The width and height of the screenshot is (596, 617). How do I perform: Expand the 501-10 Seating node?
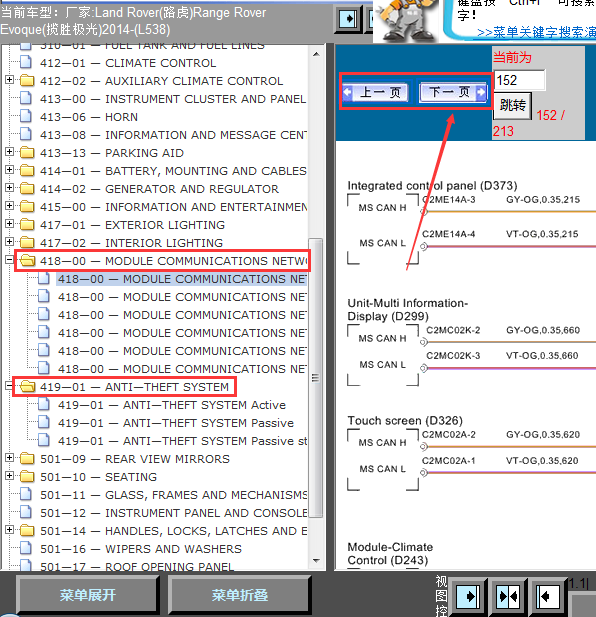[9, 476]
